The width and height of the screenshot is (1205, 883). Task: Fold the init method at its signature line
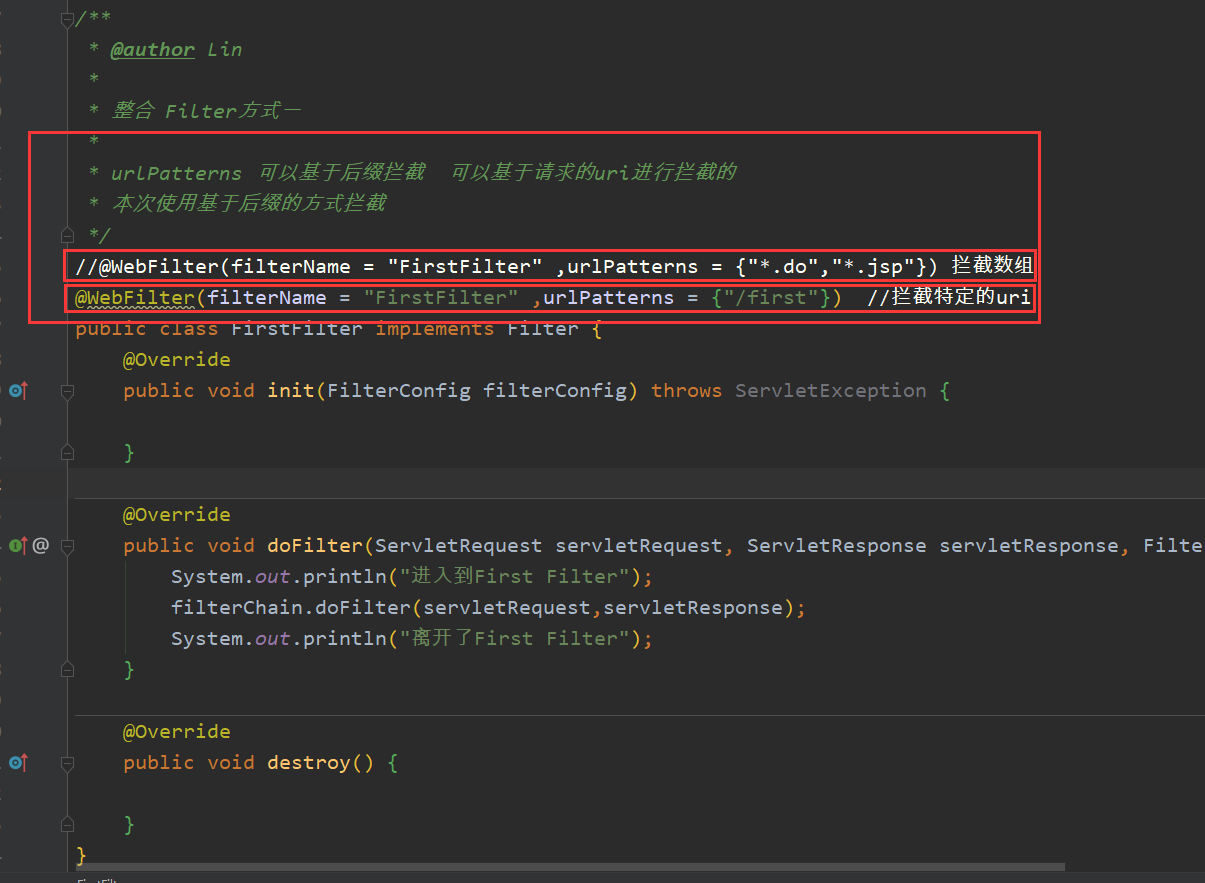[x=67, y=391]
